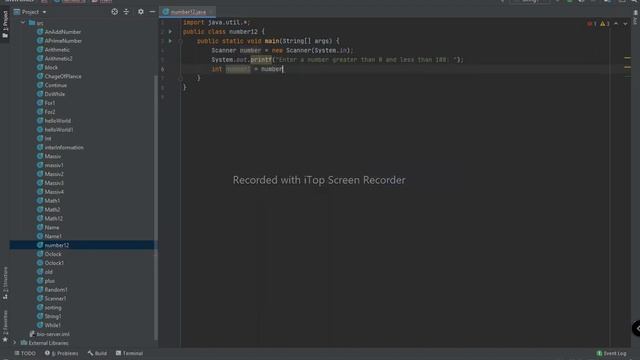Go to previous highlighted error arrow

pos(616,24)
